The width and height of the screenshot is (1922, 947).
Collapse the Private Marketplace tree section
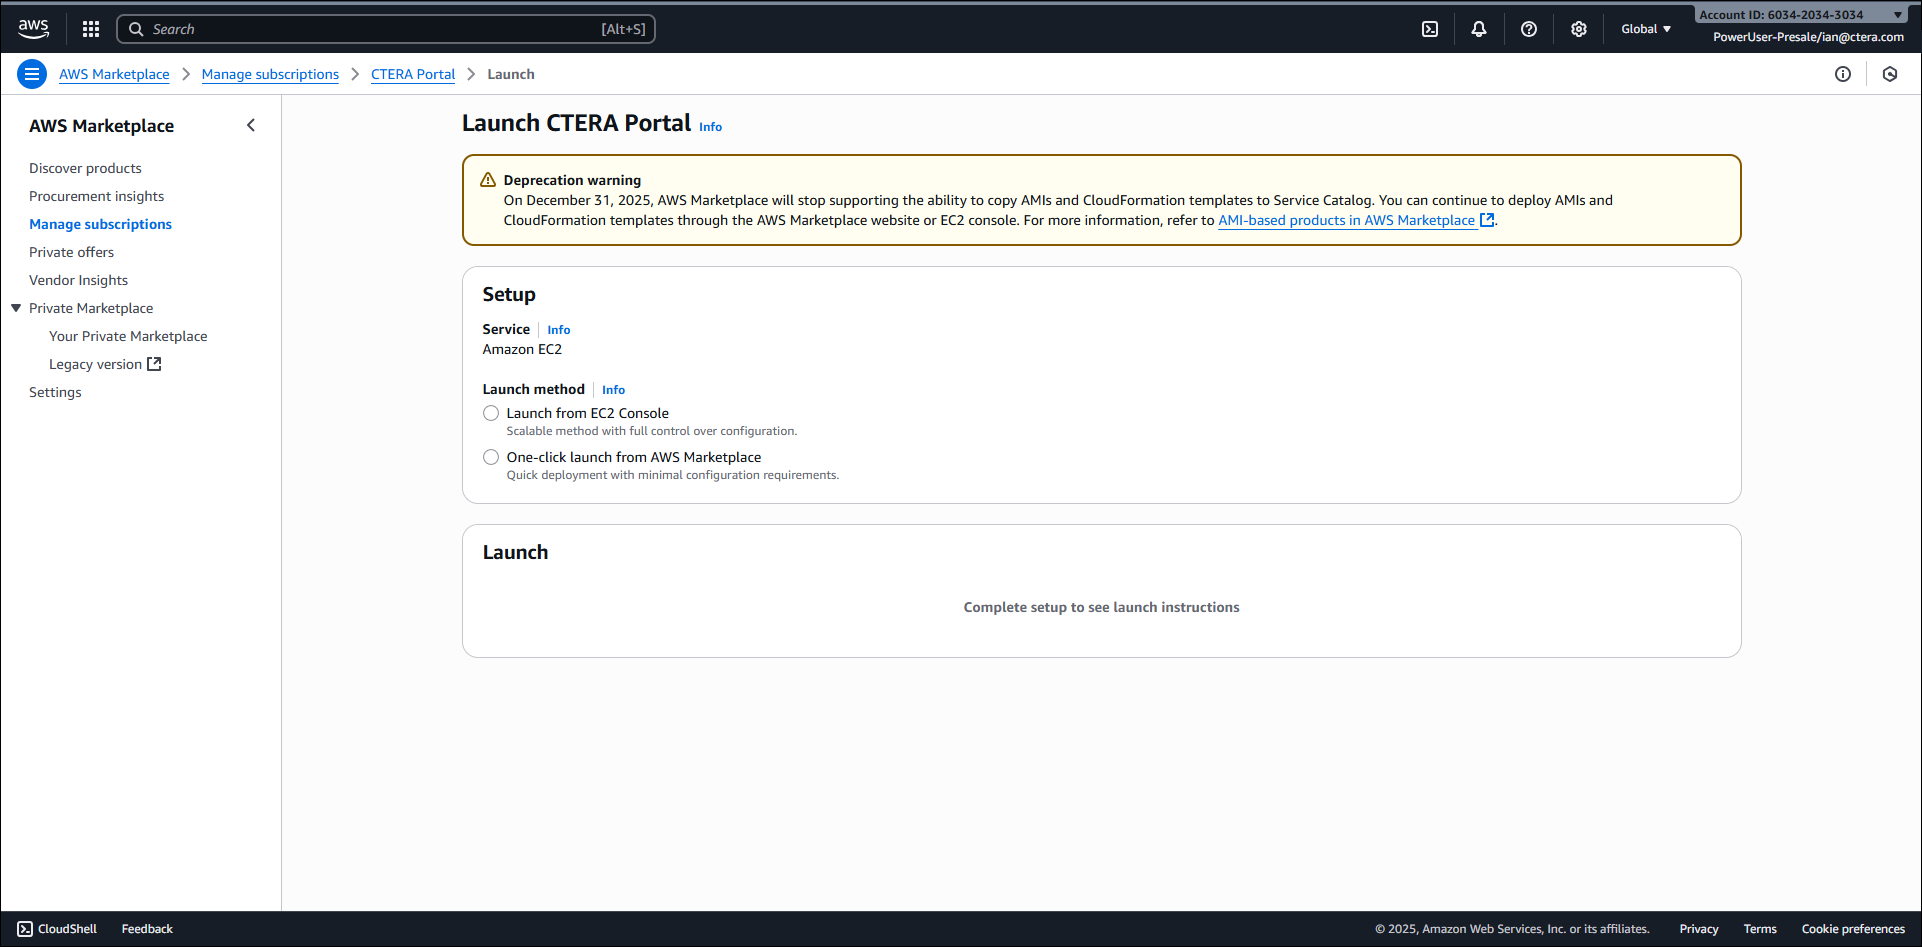16,308
